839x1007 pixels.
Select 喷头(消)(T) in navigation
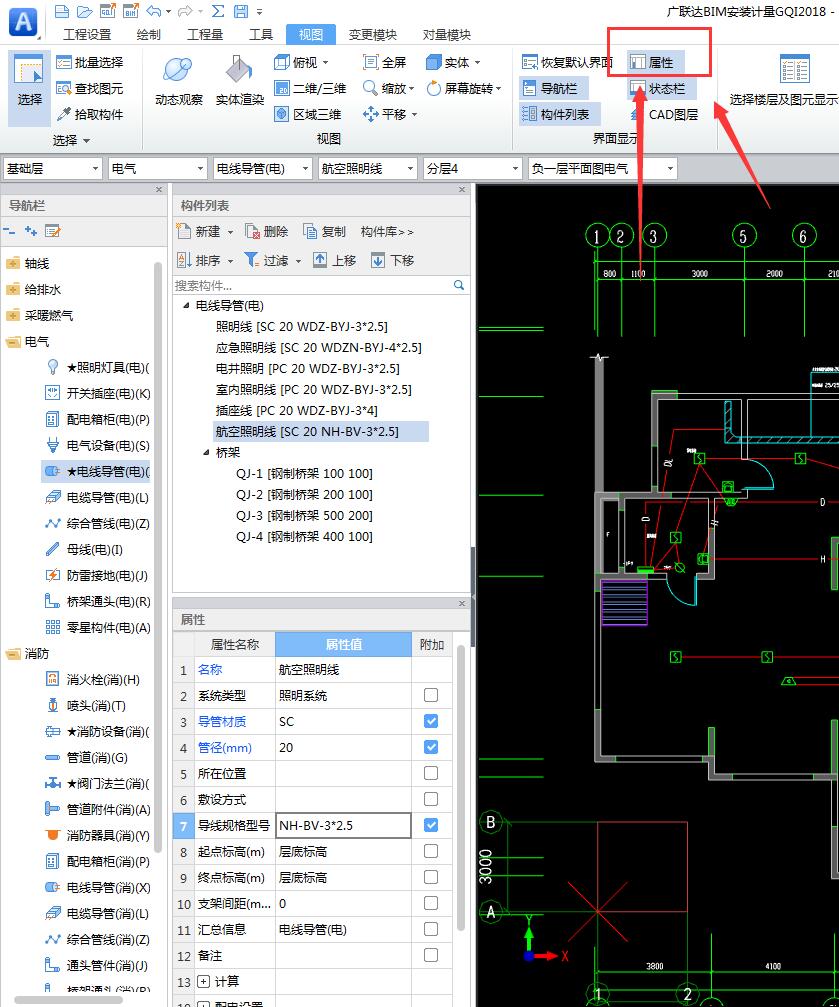pos(86,706)
